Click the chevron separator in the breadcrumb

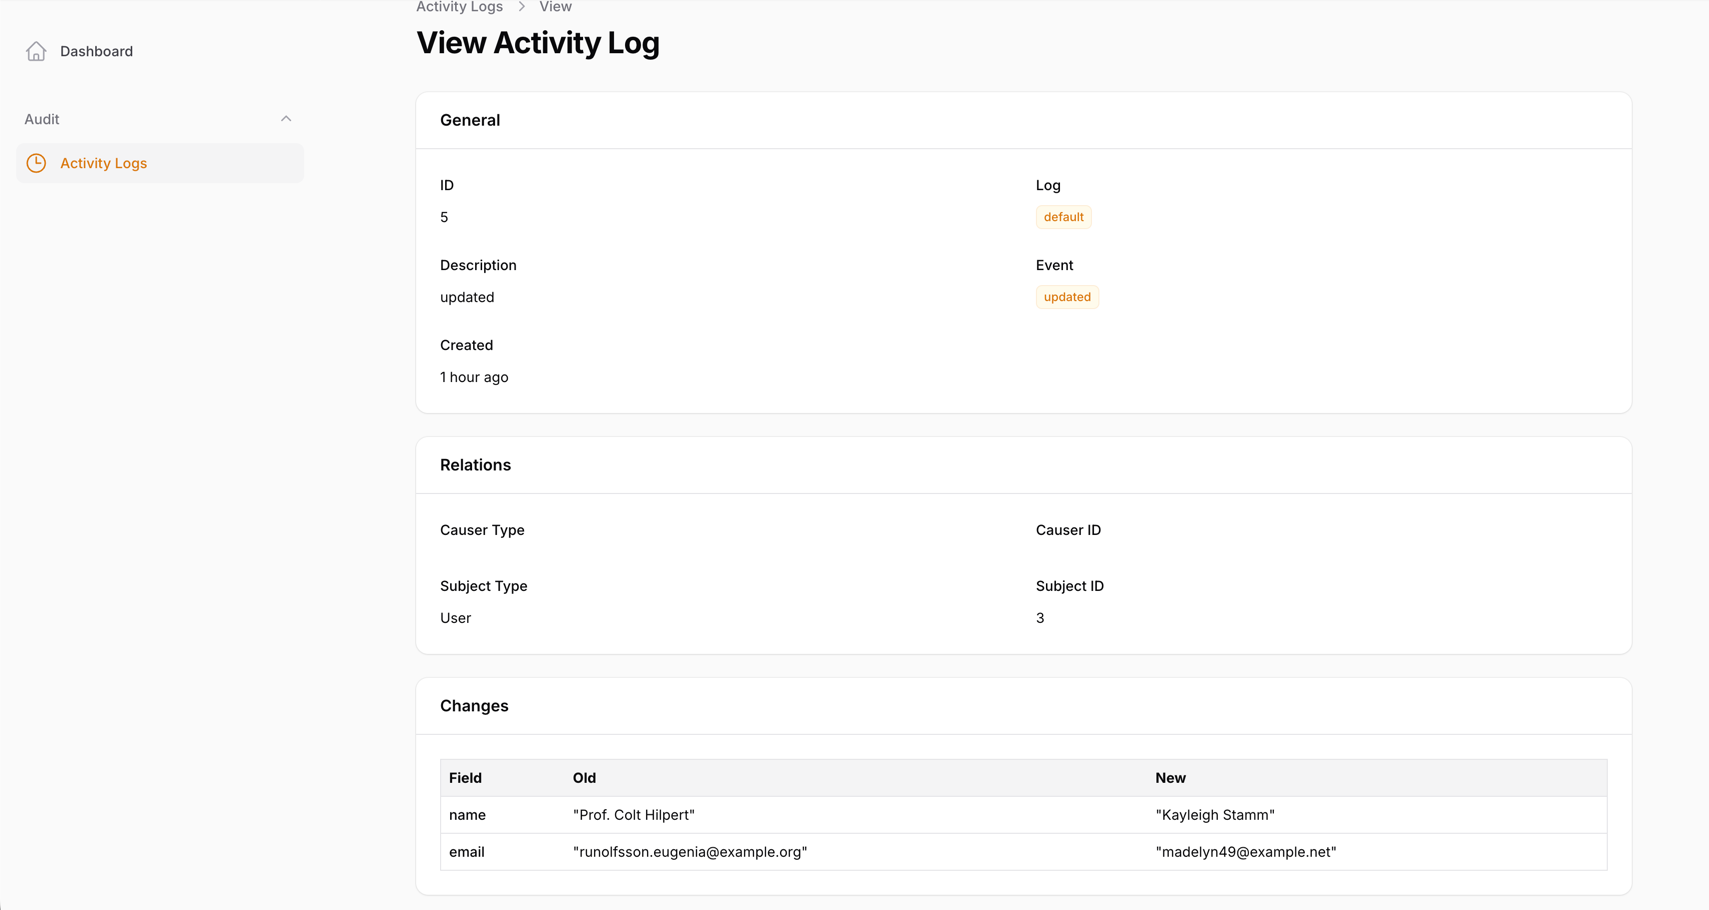coord(521,7)
